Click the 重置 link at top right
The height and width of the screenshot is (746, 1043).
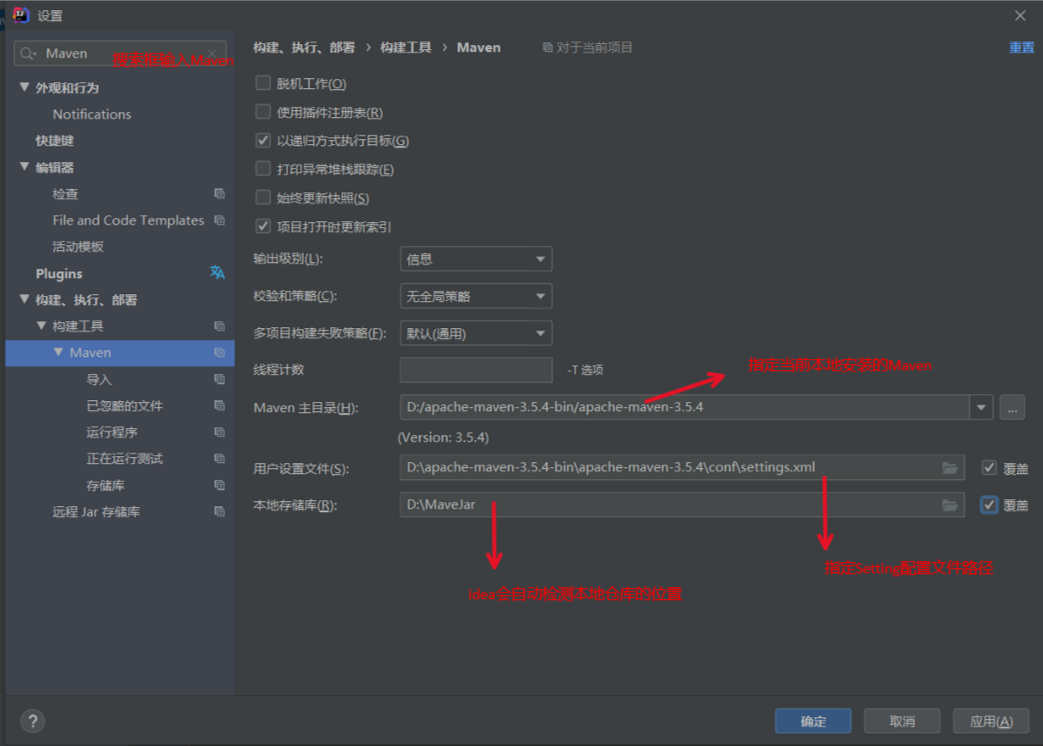click(1022, 47)
